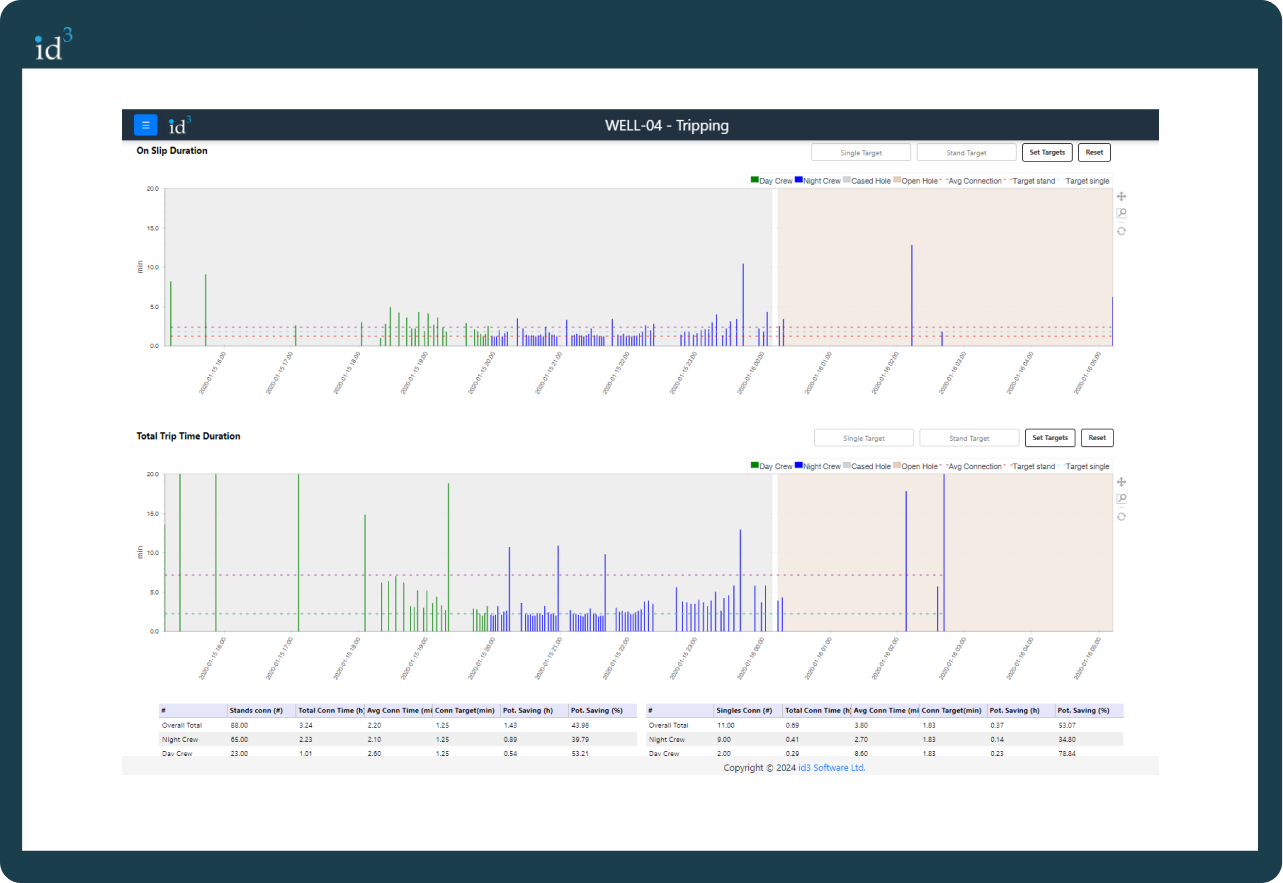This screenshot has width=1283, height=883.
Task: Click the 'On Slip Duration' heading
Action: 172,151
